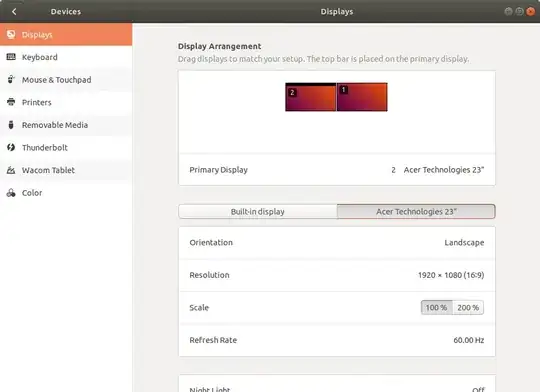The width and height of the screenshot is (540, 392).
Task: Switch to the Built-in display tab
Action: (x=258, y=212)
